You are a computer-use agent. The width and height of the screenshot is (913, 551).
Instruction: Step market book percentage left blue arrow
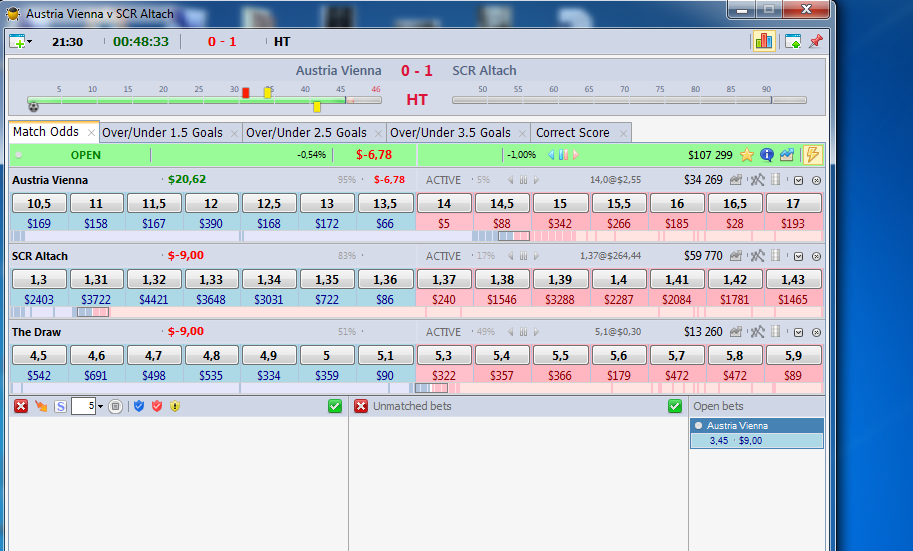pyautogui.click(x=551, y=155)
